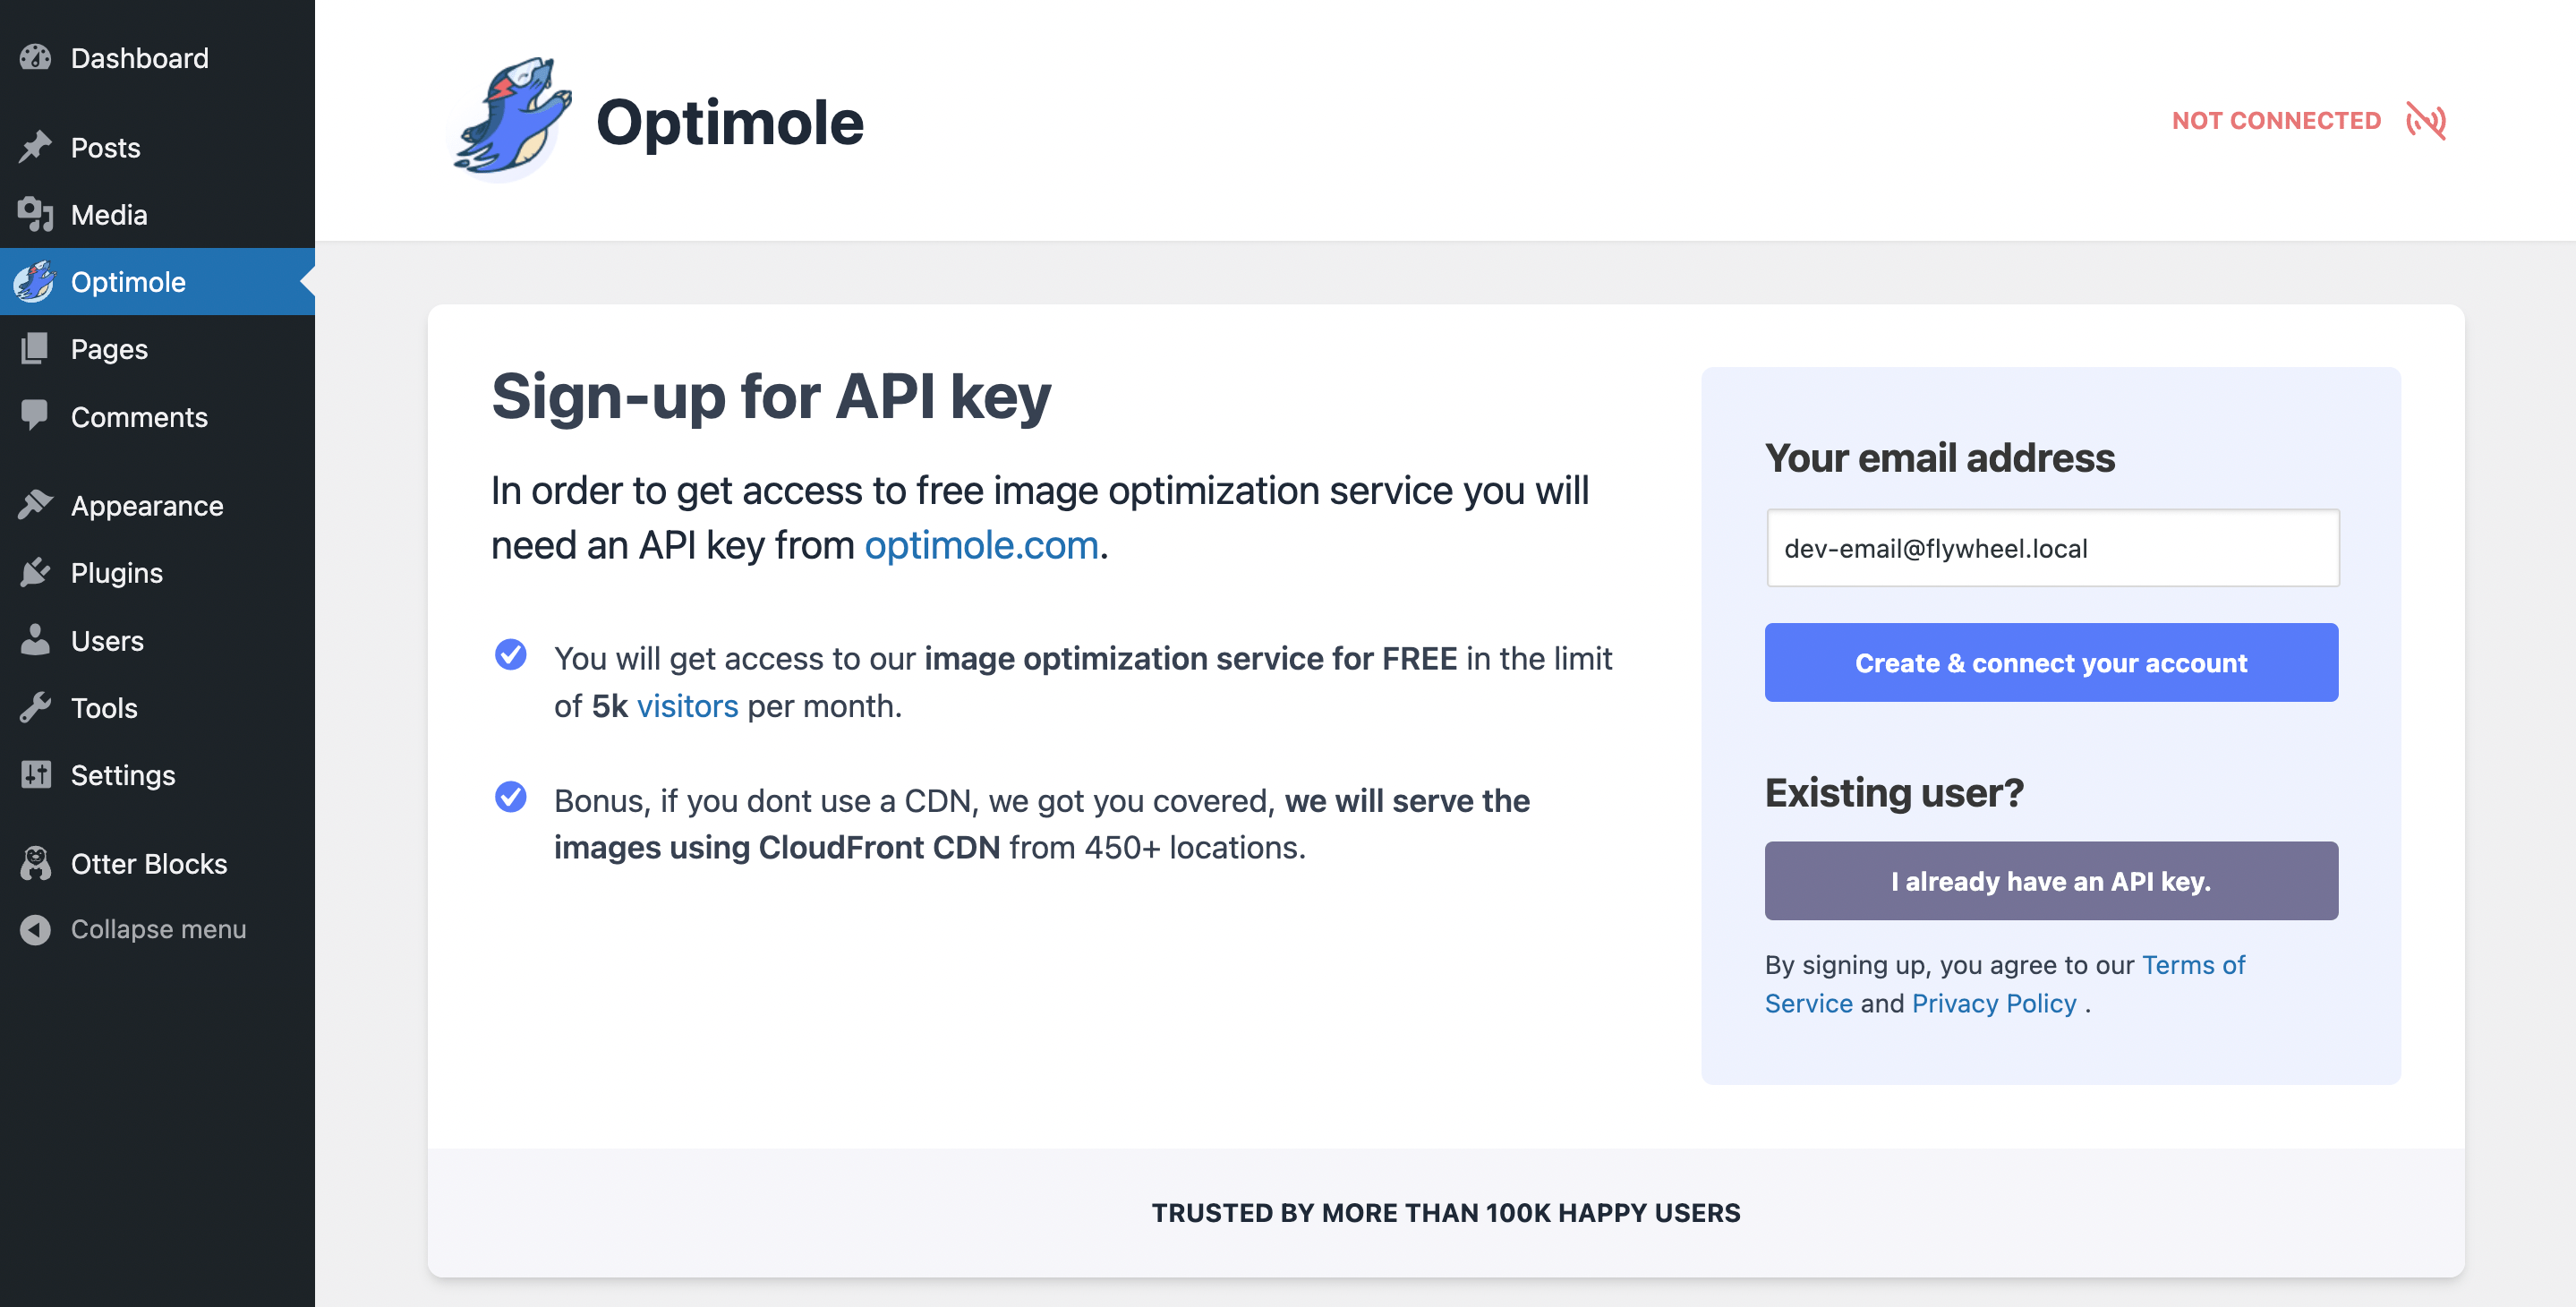This screenshot has width=2576, height=1307.
Task: Click the Media library icon
Action: pyautogui.click(x=35, y=214)
